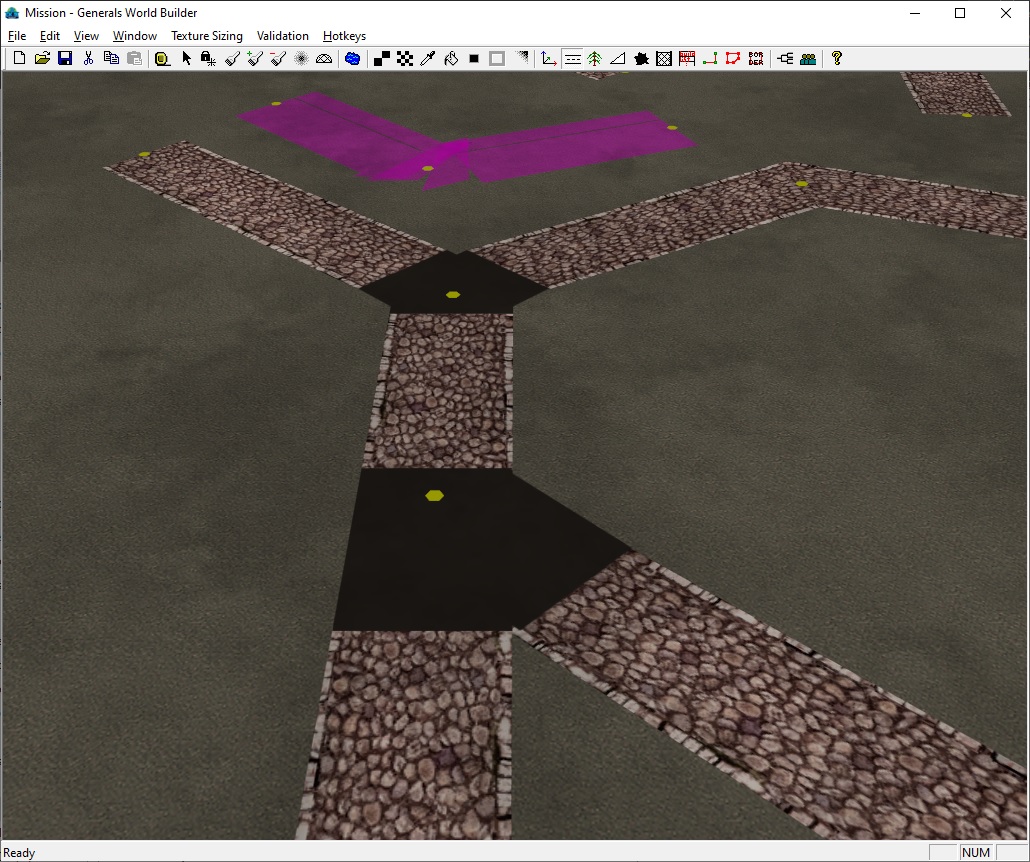The width and height of the screenshot is (1030, 862).
Task: Toggle the road tool with dashed lines
Action: tap(572, 58)
